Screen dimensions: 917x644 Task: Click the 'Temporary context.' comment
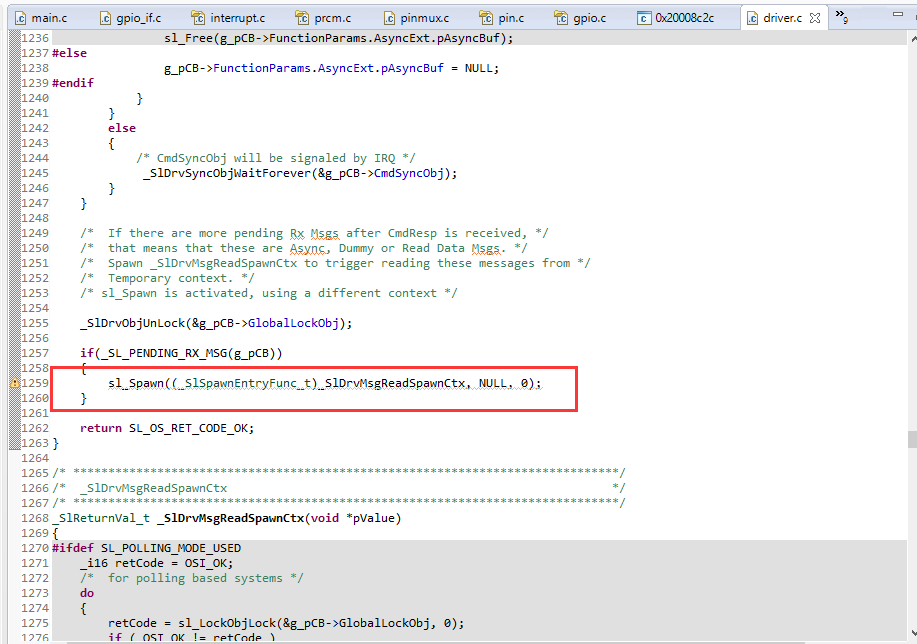(167, 278)
